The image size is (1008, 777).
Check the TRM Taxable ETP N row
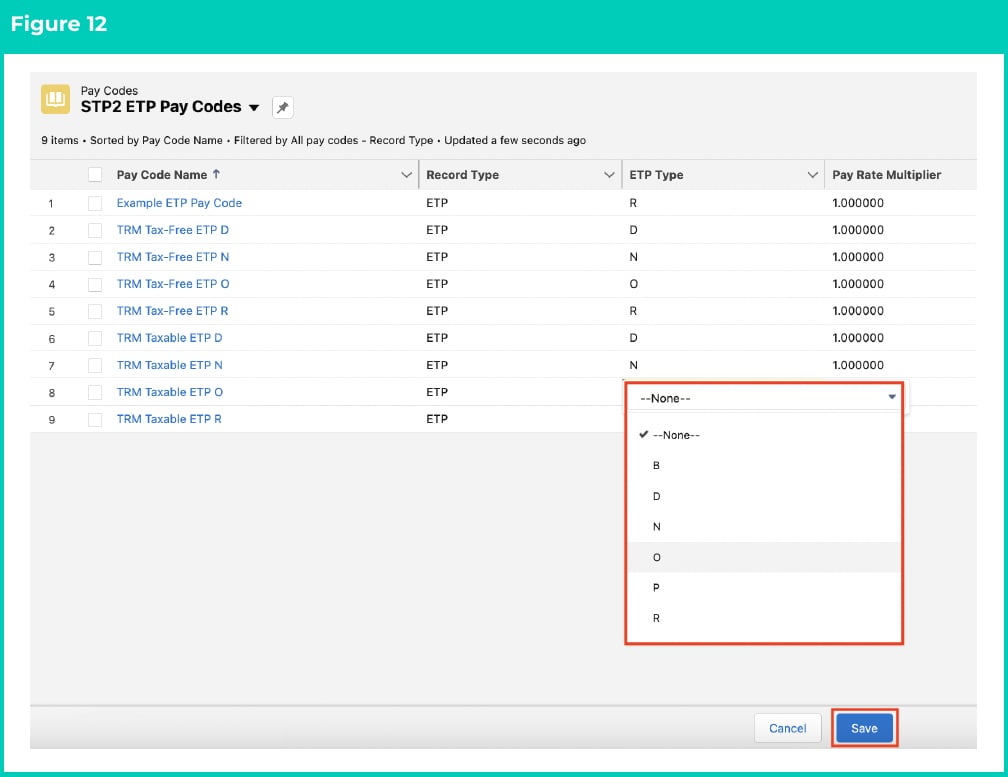pos(95,365)
